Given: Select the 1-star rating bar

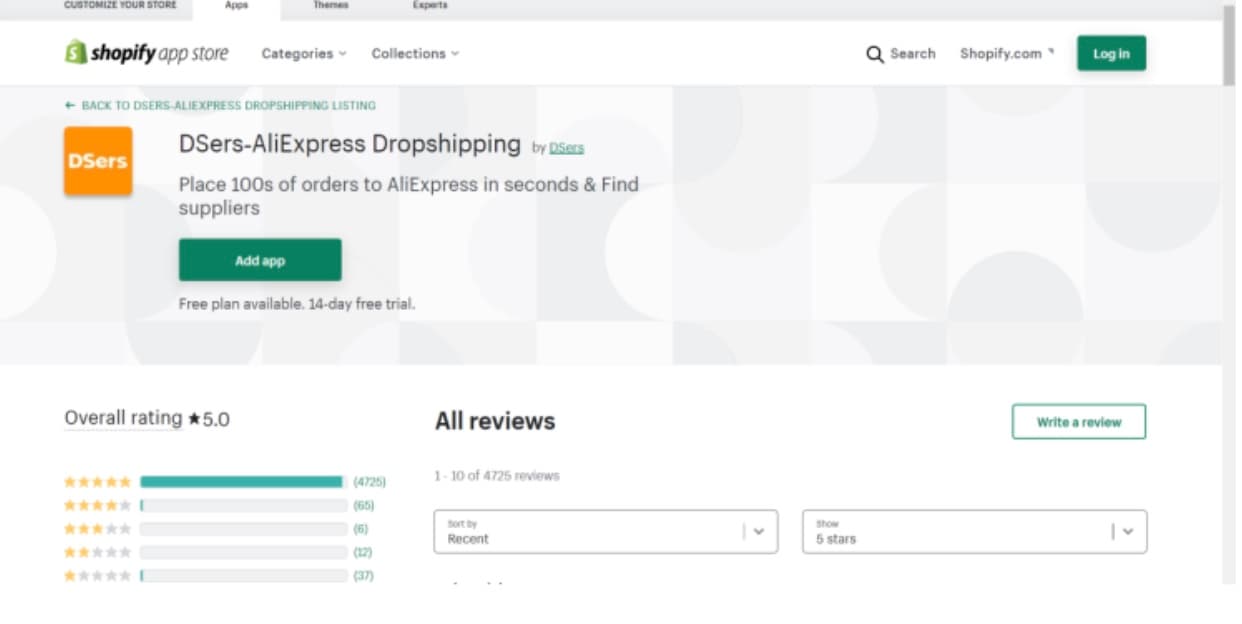Looking at the screenshot, I should click(x=240, y=575).
